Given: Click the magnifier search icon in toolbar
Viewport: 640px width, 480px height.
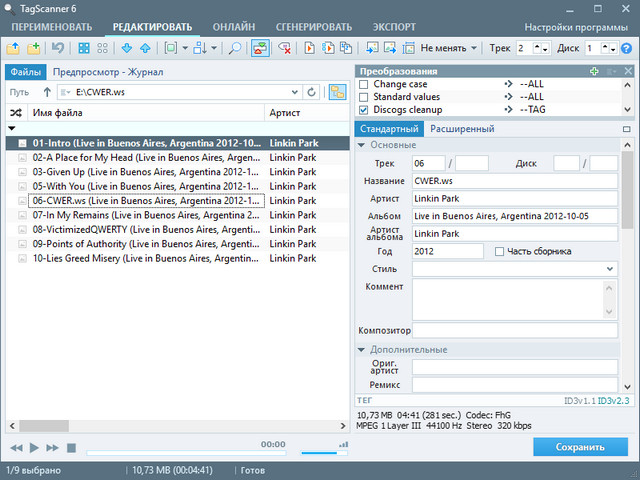Looking at the screenshot, I should pos(234,48).
